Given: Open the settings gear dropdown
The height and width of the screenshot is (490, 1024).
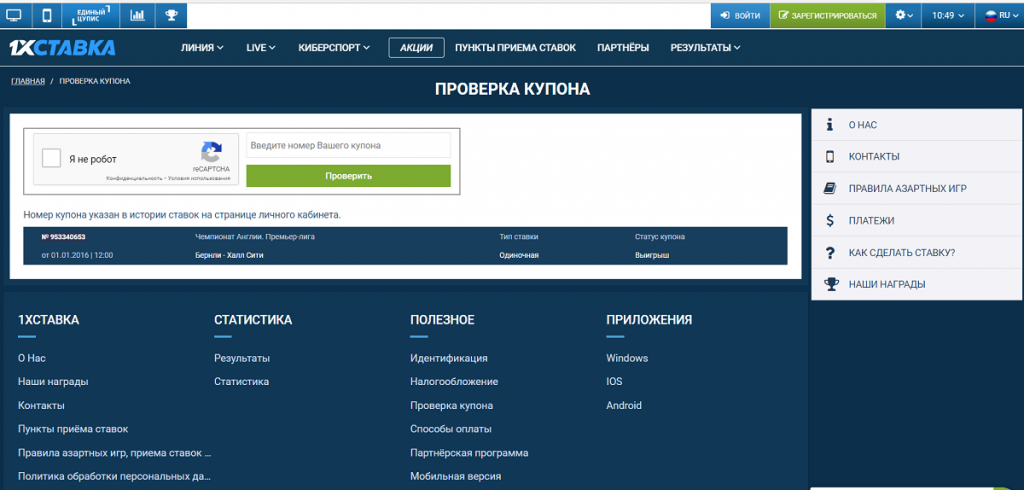Looking at the screenshot, I should pyautogui.click(x=903, y=15).
